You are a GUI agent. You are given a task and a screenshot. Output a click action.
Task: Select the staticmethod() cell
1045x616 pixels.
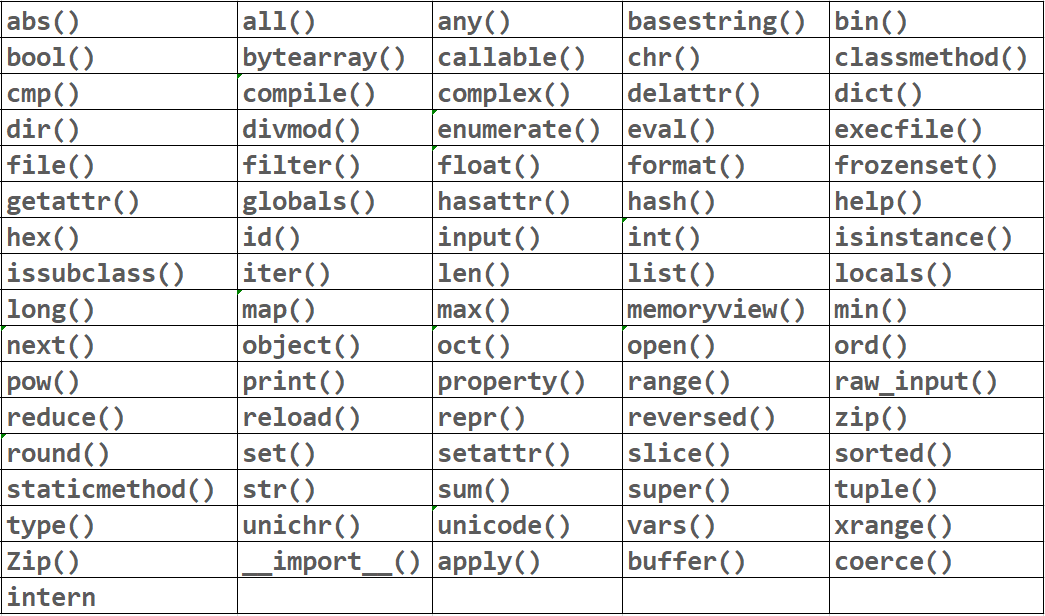click(x=111, y=489)
